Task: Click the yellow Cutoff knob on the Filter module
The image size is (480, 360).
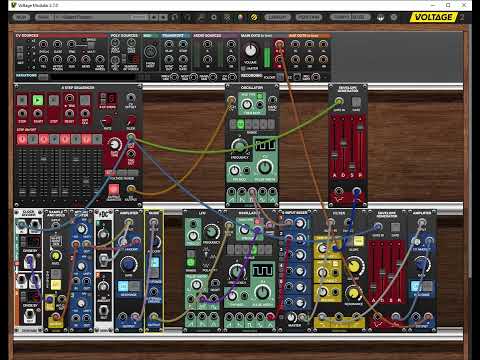Action: tap(353, 266)
